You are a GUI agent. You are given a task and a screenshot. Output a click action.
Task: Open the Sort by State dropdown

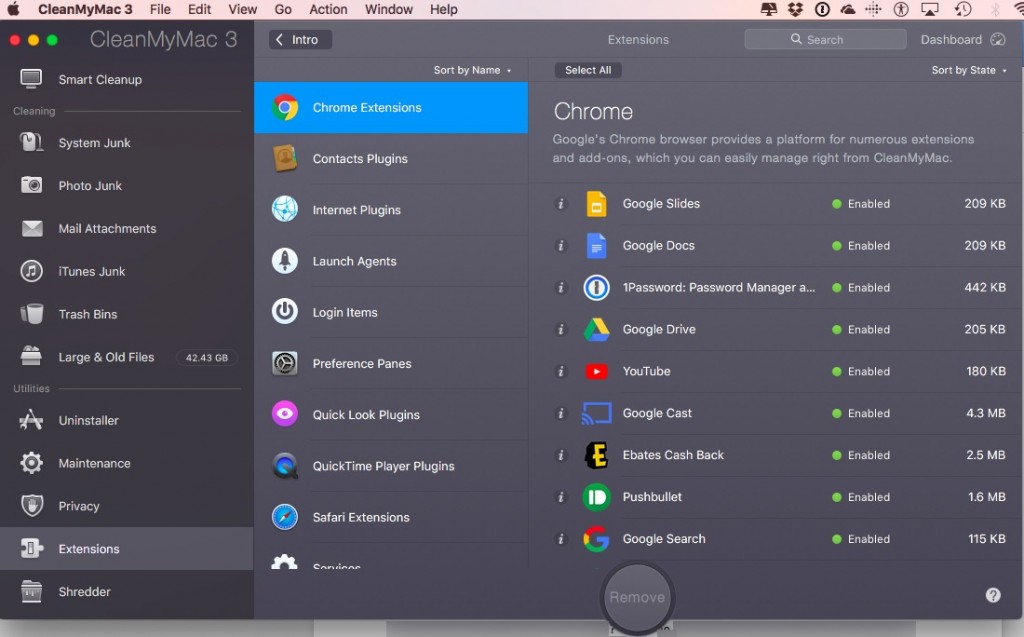click(968, 70)
